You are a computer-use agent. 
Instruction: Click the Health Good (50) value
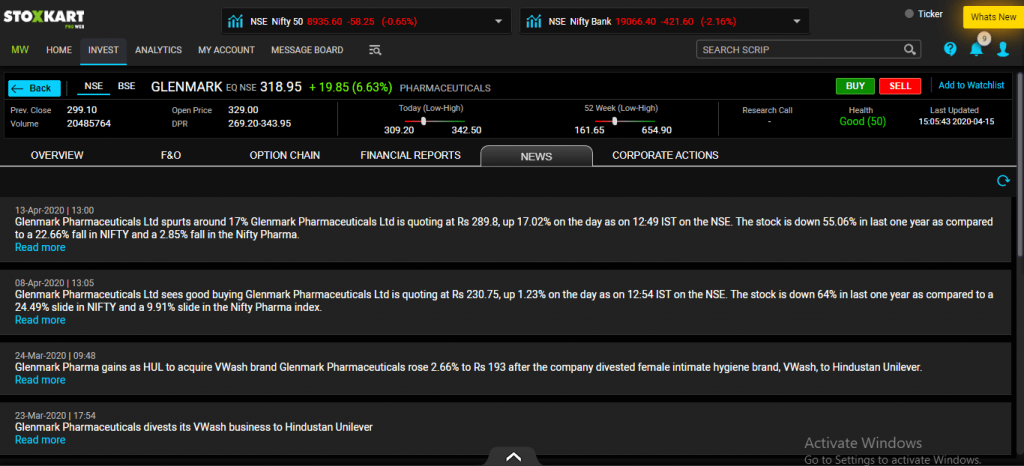862,121
